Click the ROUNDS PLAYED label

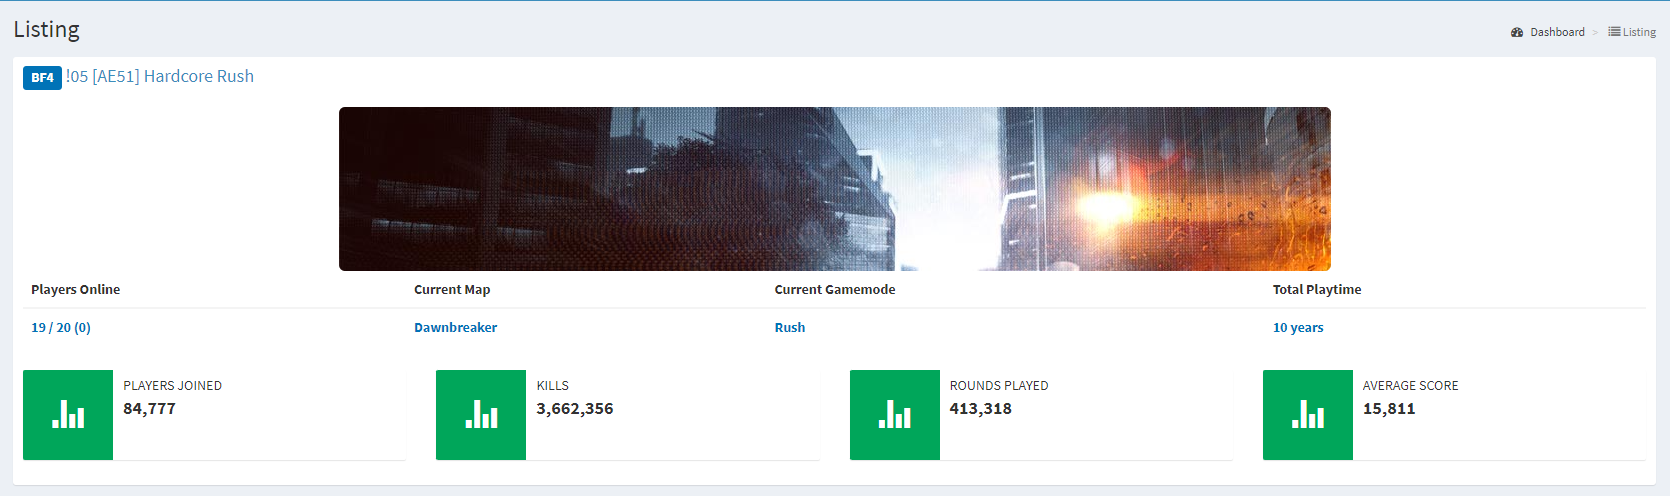point(999,385)
